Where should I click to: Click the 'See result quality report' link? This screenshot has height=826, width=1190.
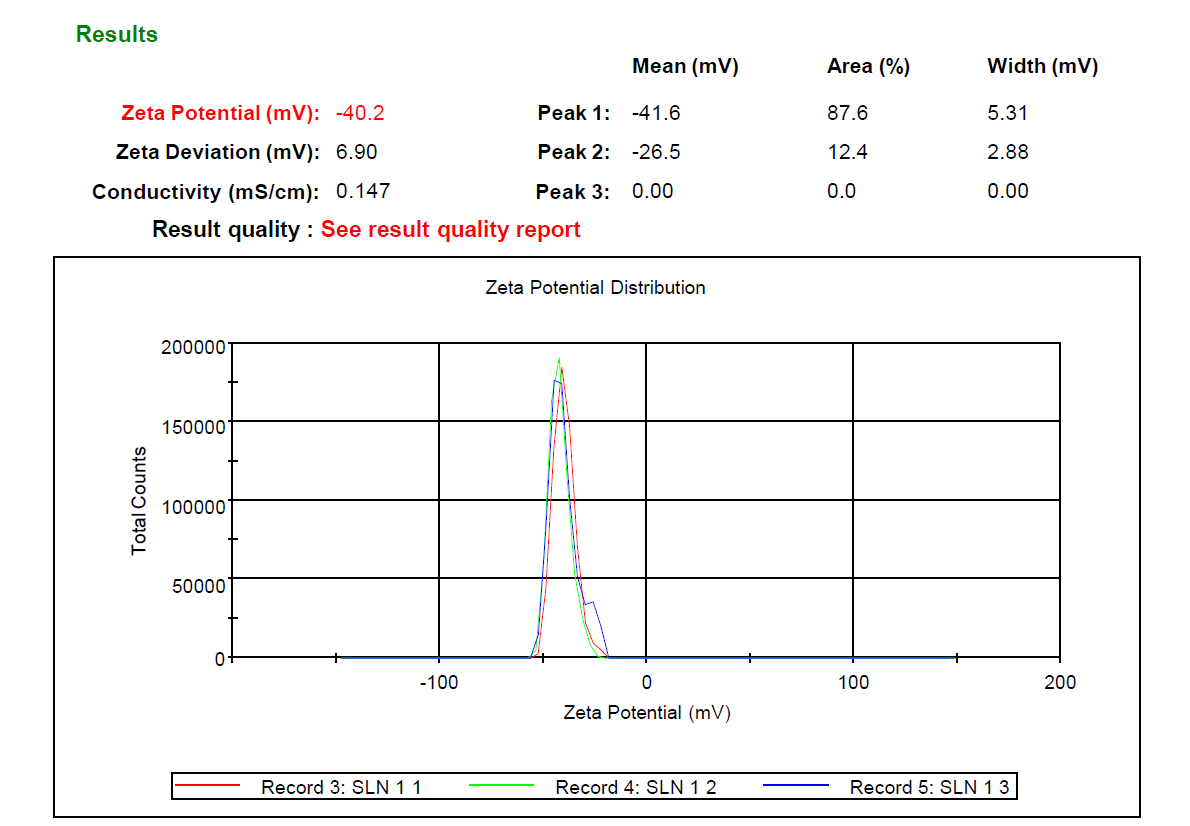coord(450,230)
